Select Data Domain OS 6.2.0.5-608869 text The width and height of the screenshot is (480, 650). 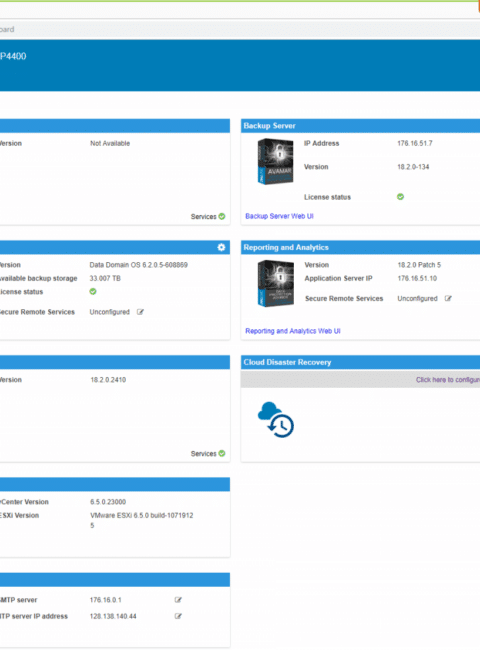pyautogui.click(x=138, y=265)
